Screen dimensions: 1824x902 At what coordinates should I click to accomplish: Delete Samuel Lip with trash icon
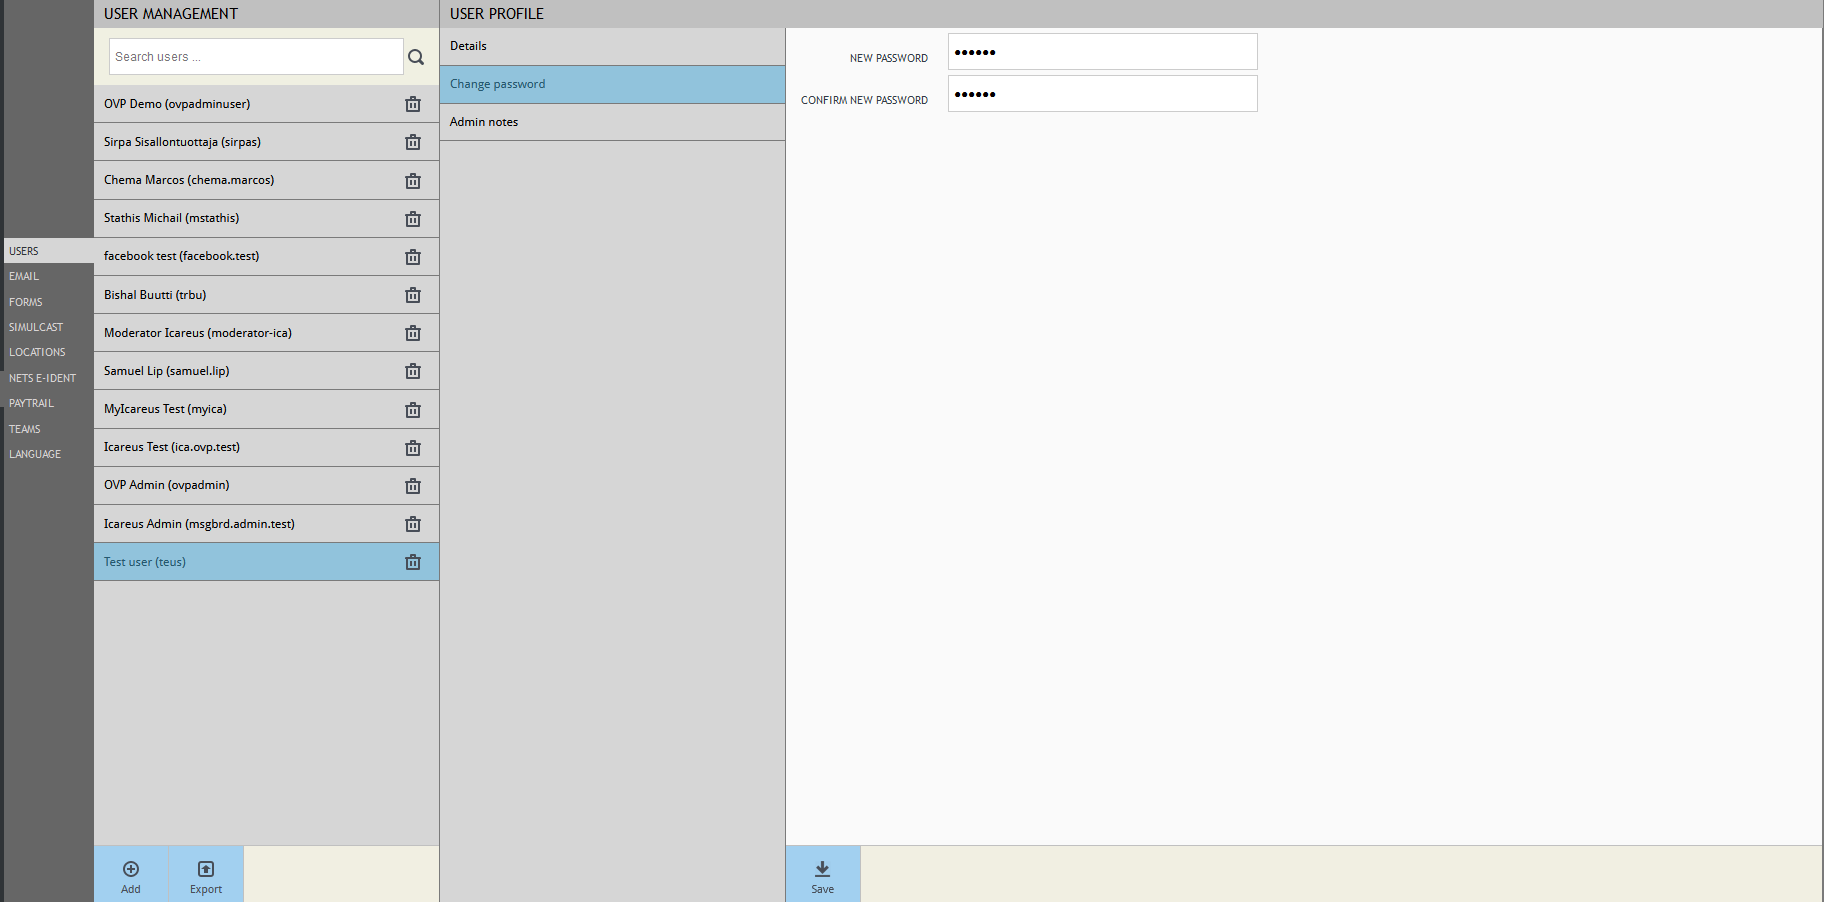pyautogui.click(x=412, y=371)
